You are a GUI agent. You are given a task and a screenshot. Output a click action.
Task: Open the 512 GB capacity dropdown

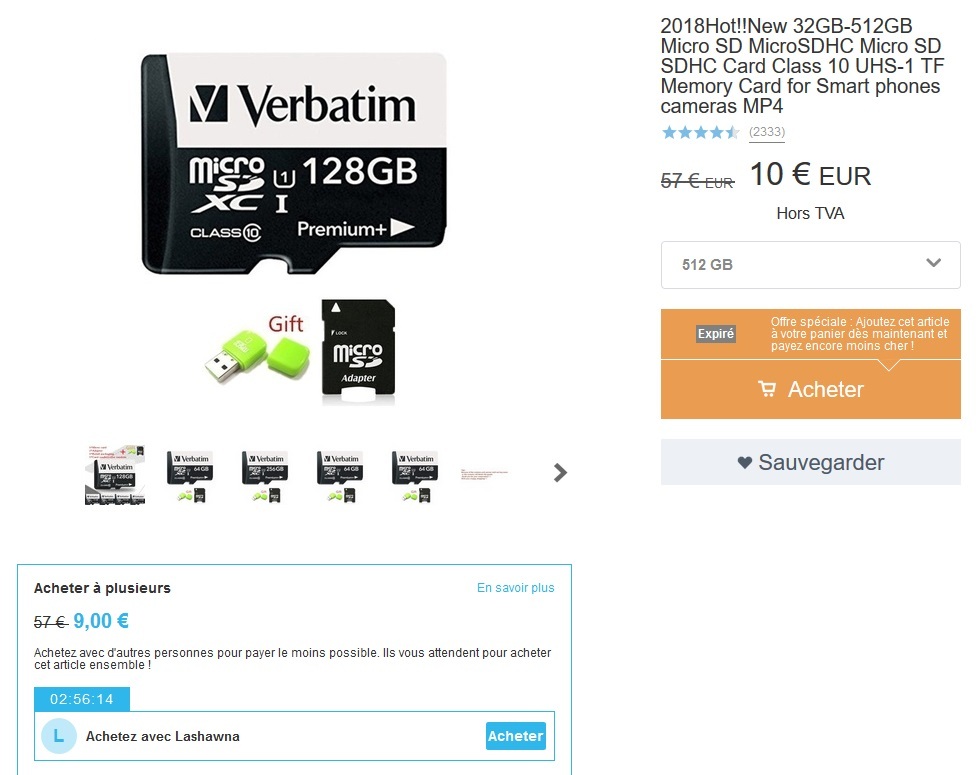point(810,265)
